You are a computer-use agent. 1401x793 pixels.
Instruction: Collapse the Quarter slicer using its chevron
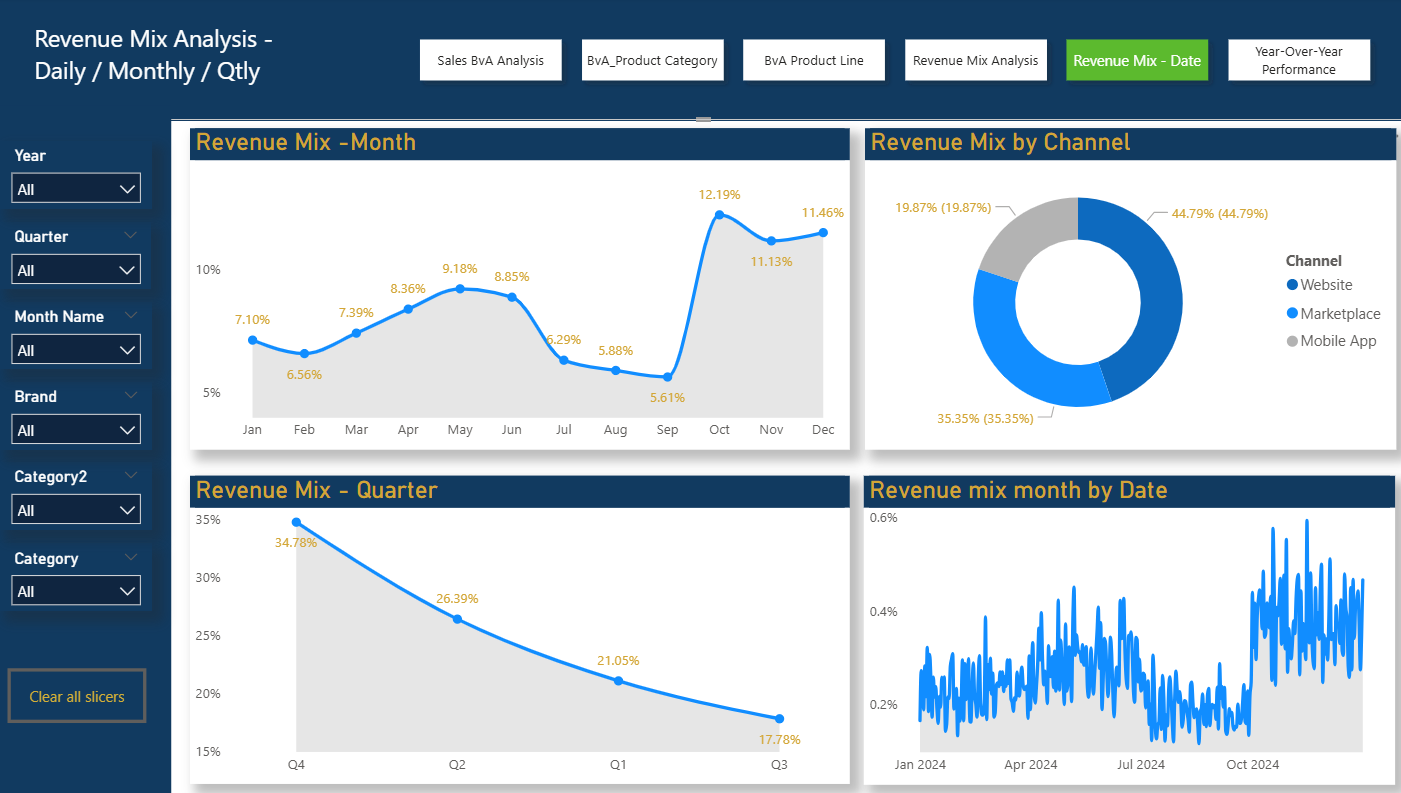click(x=131, y=236)
